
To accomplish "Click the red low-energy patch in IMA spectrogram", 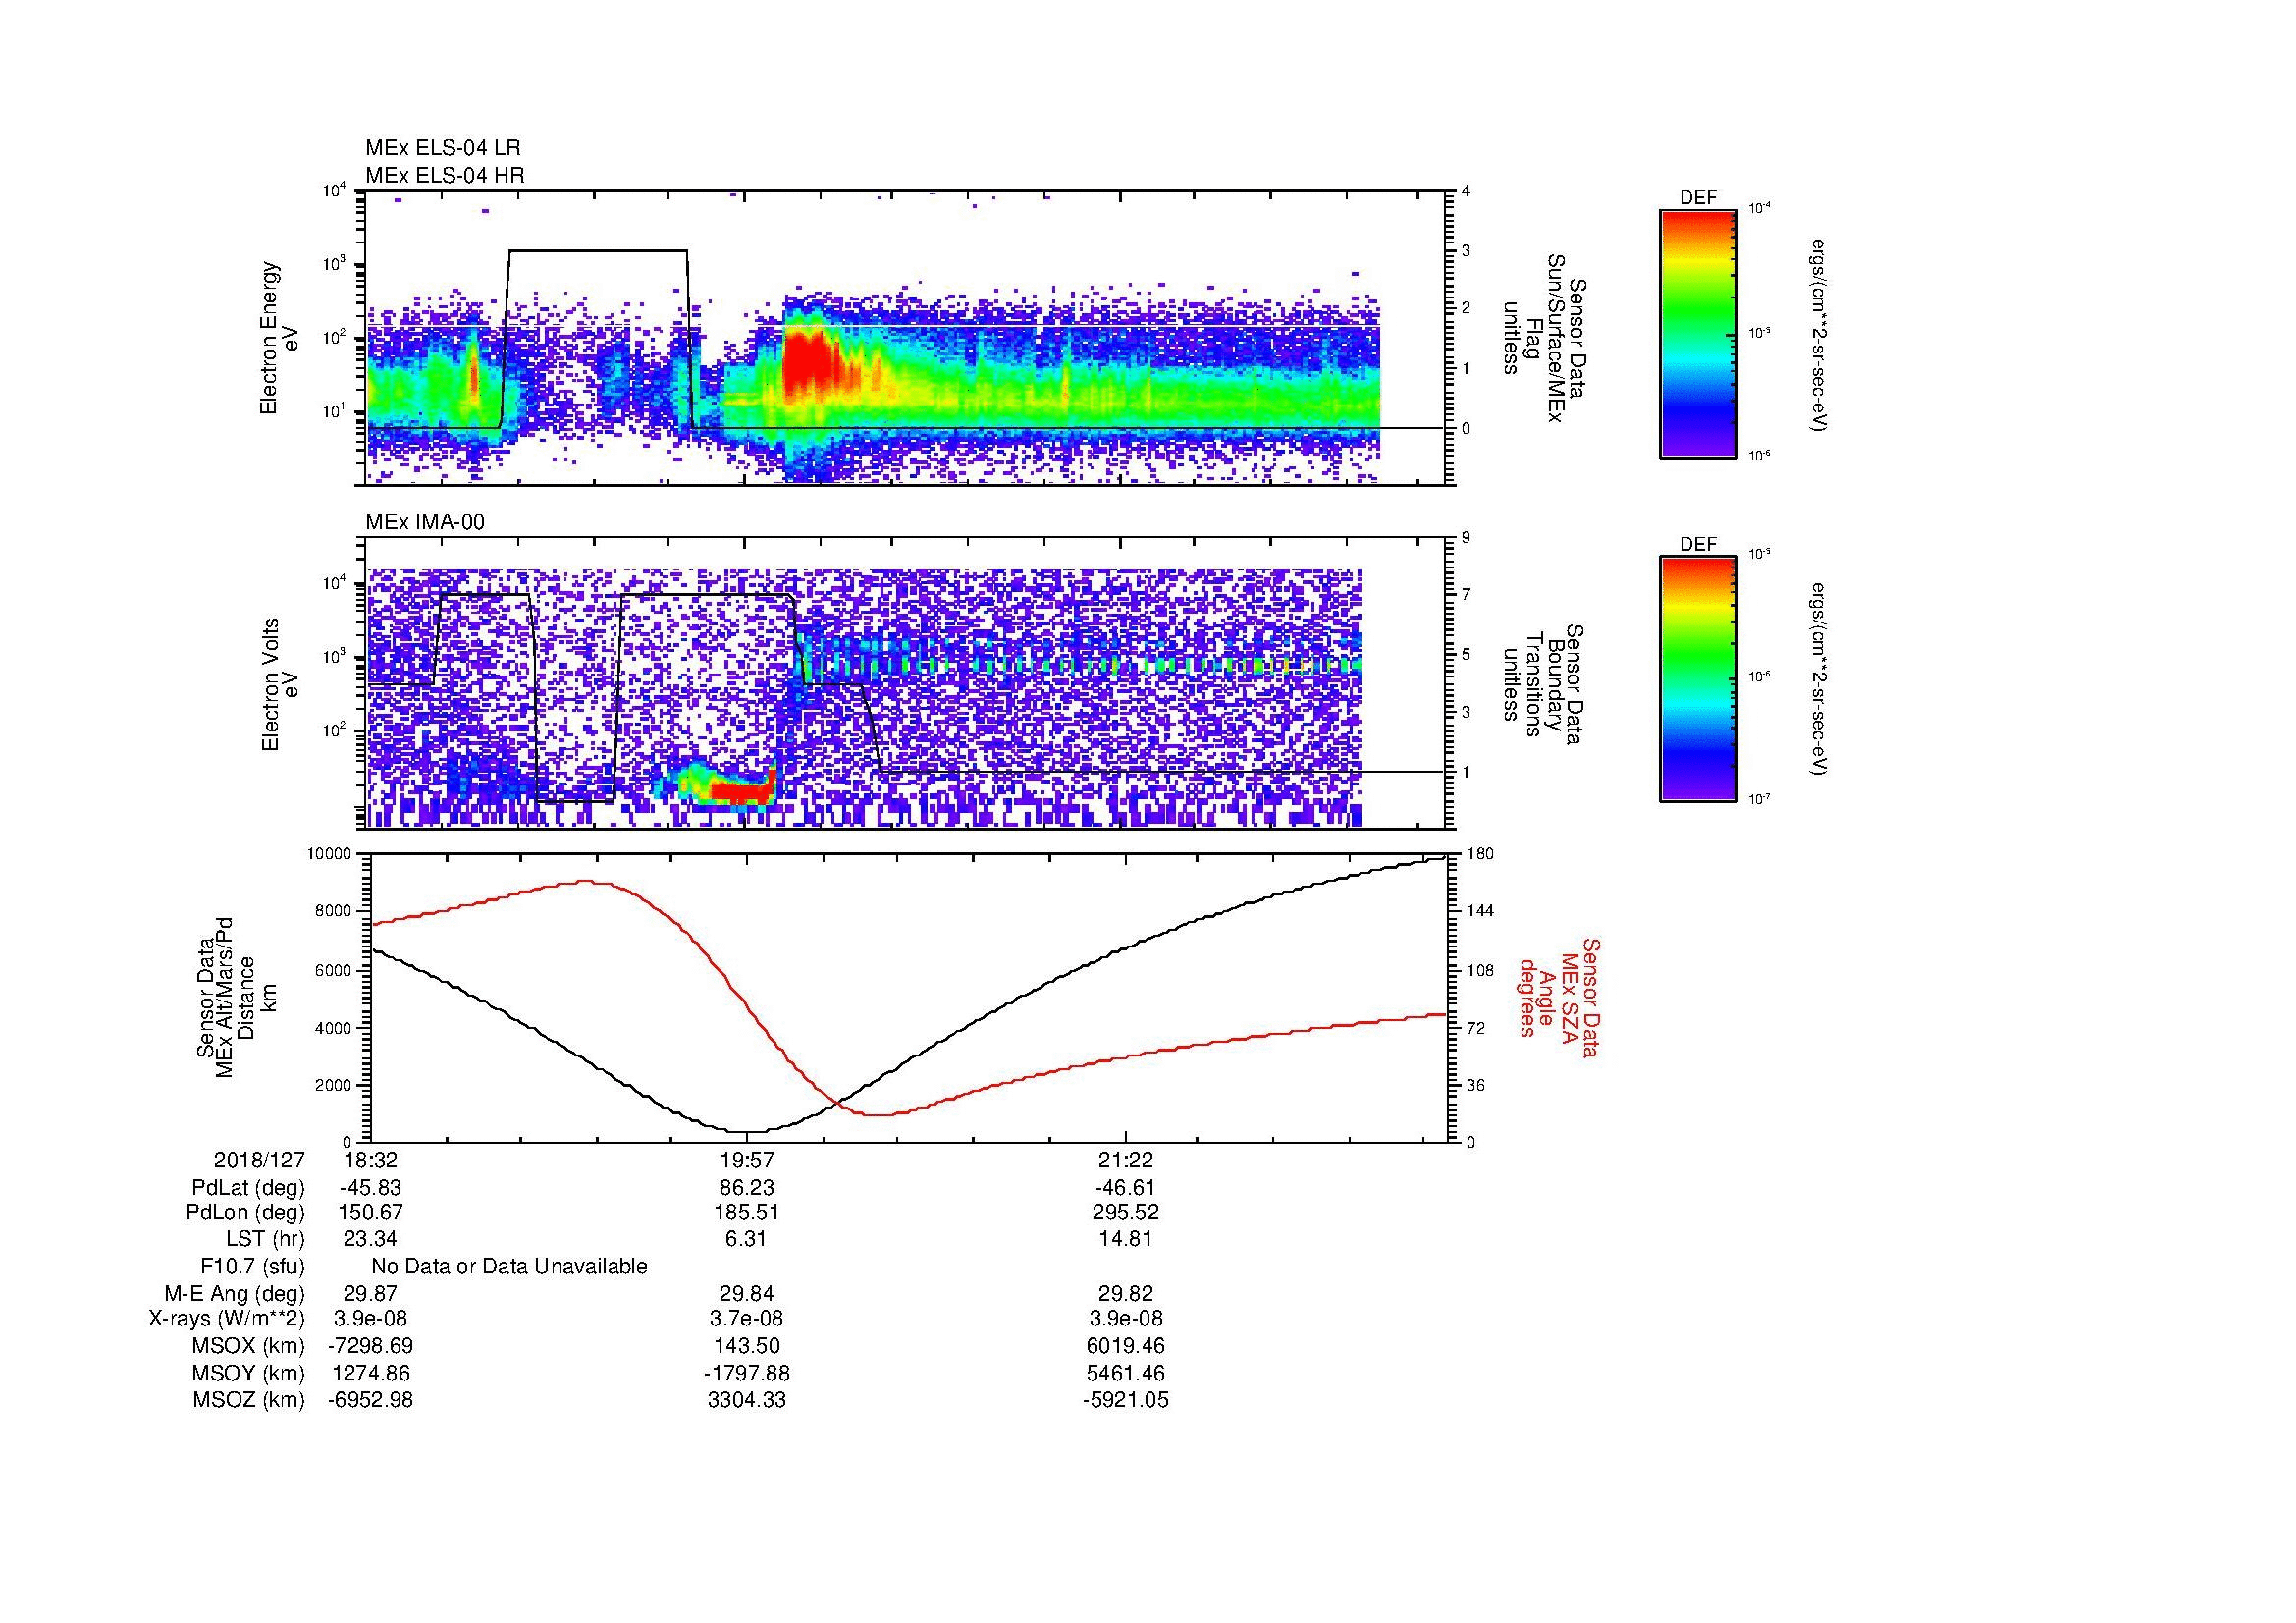I will point(742,793).
